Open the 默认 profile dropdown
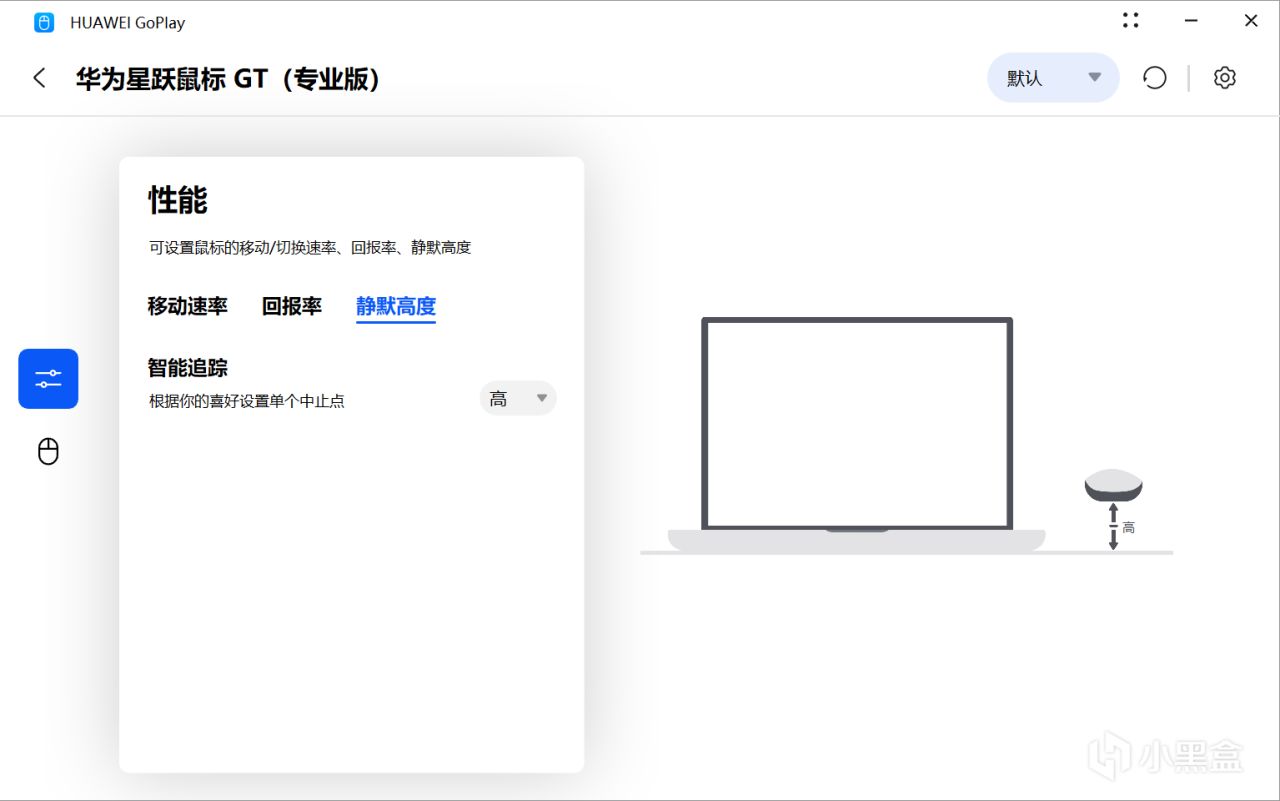 [x=1053, y=78]
